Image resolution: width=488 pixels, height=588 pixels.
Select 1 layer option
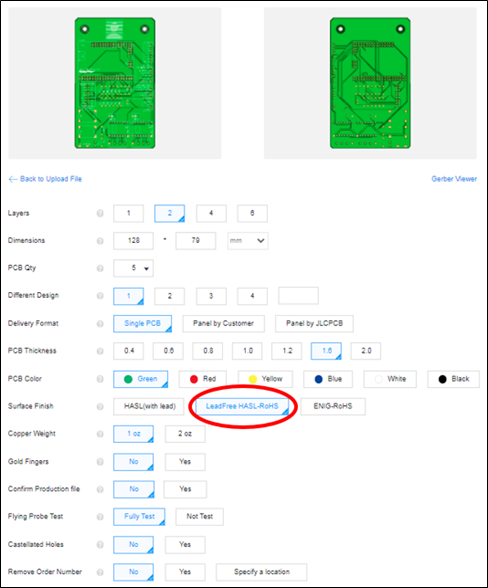(128, 213)
